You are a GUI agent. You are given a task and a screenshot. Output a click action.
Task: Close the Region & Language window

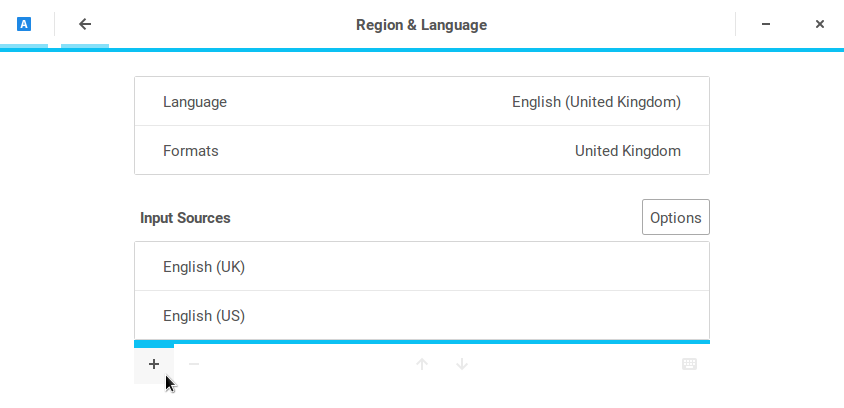820,24
